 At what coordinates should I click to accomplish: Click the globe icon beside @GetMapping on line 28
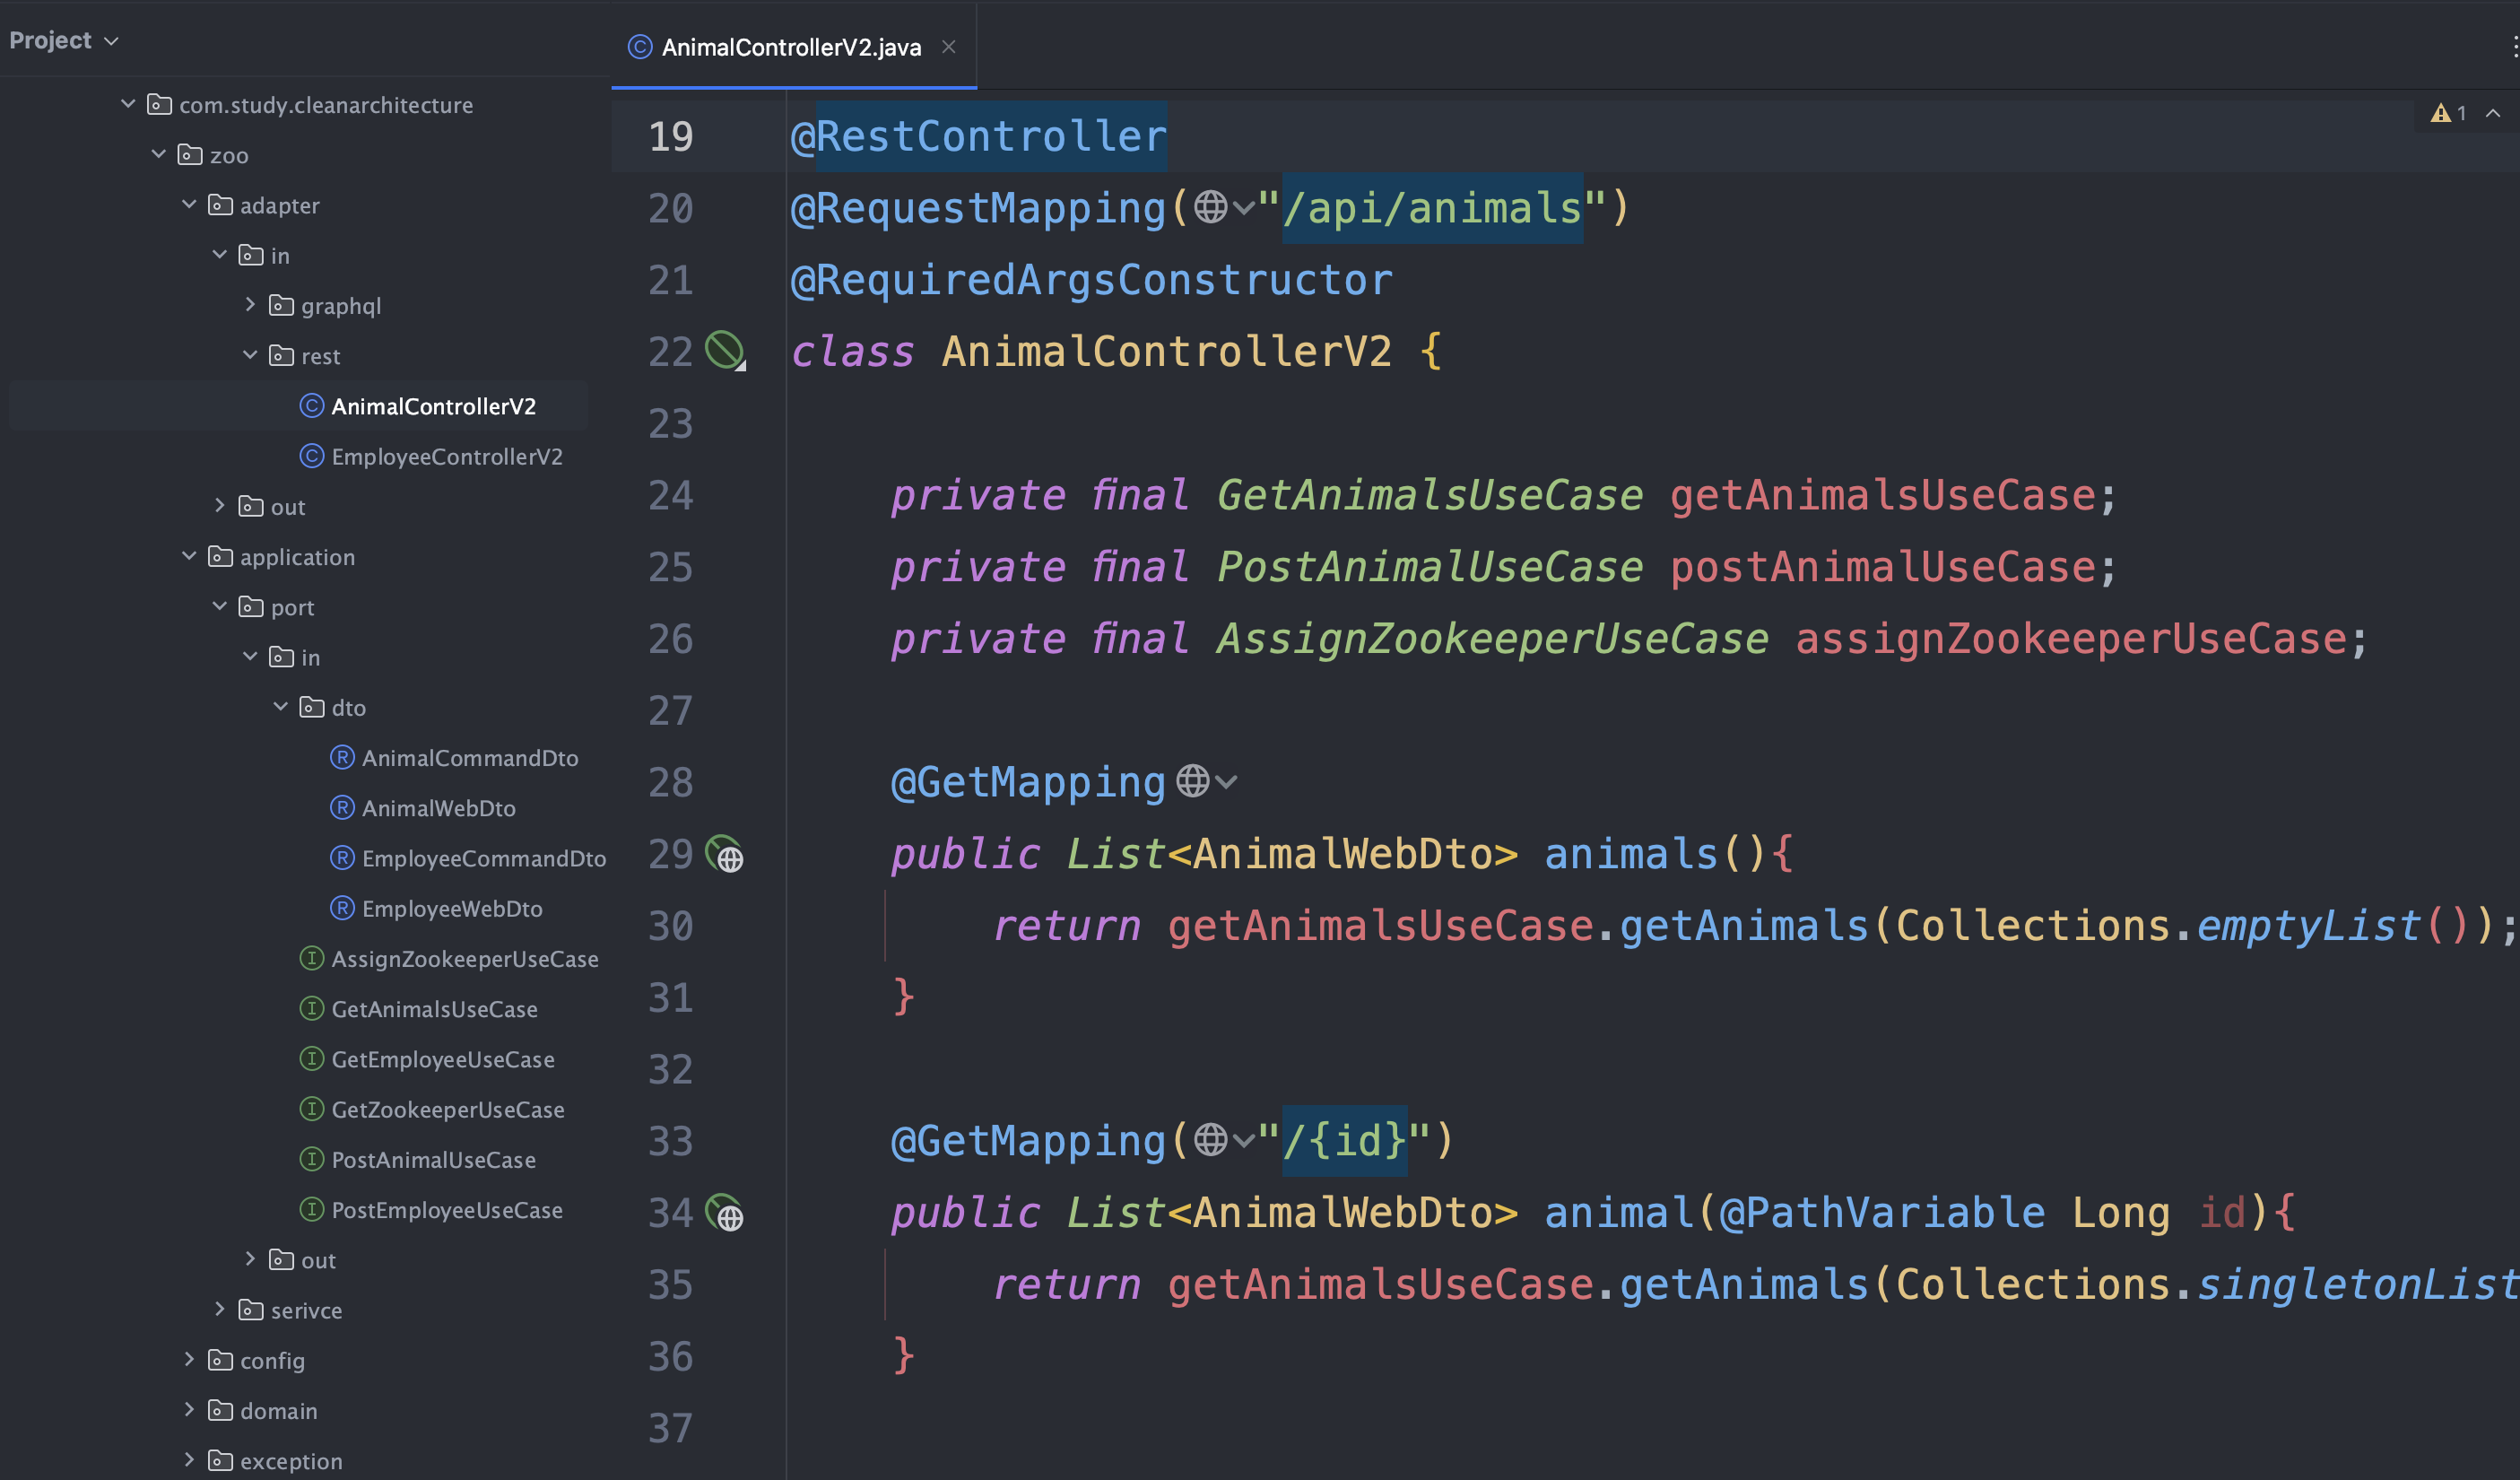tap(1192, 781)
